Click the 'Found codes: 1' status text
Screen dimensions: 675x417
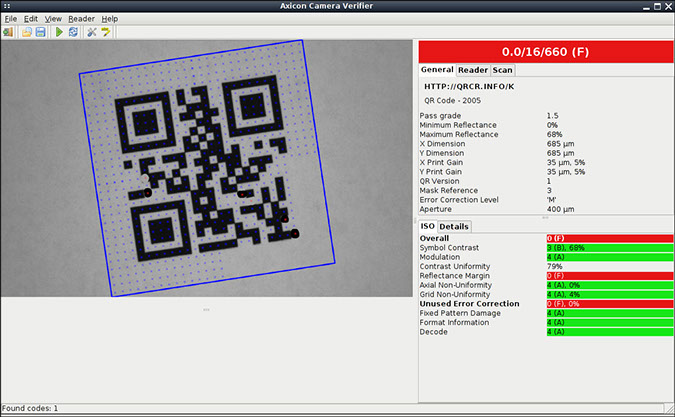coord(30,408)
